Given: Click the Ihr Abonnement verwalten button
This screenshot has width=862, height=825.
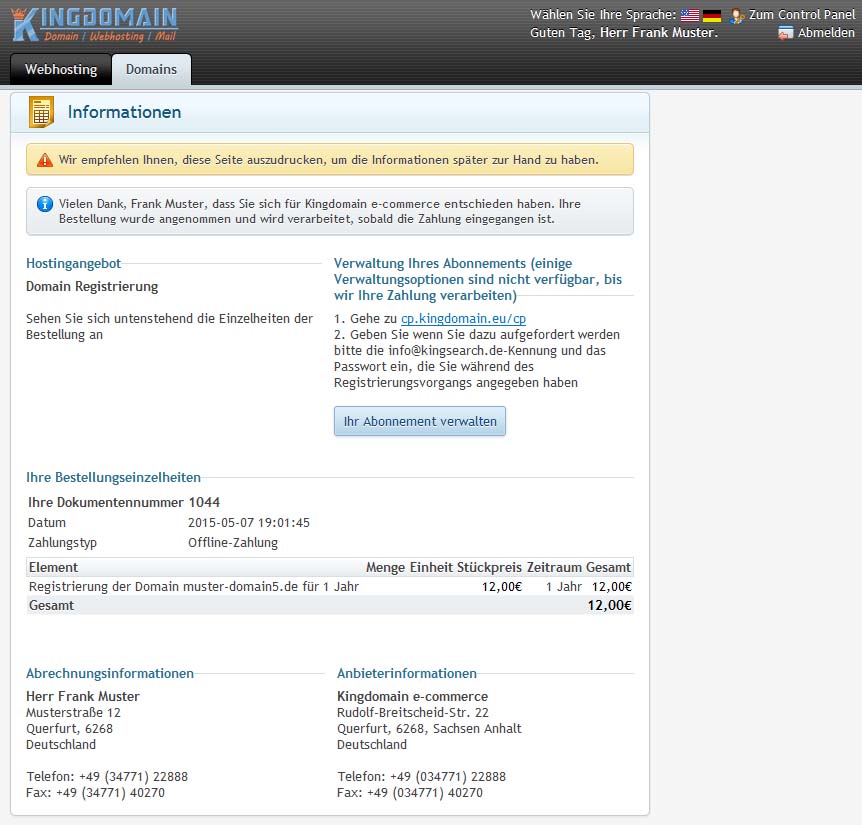Looking at the screenshot, I should (x=420, y=421).
